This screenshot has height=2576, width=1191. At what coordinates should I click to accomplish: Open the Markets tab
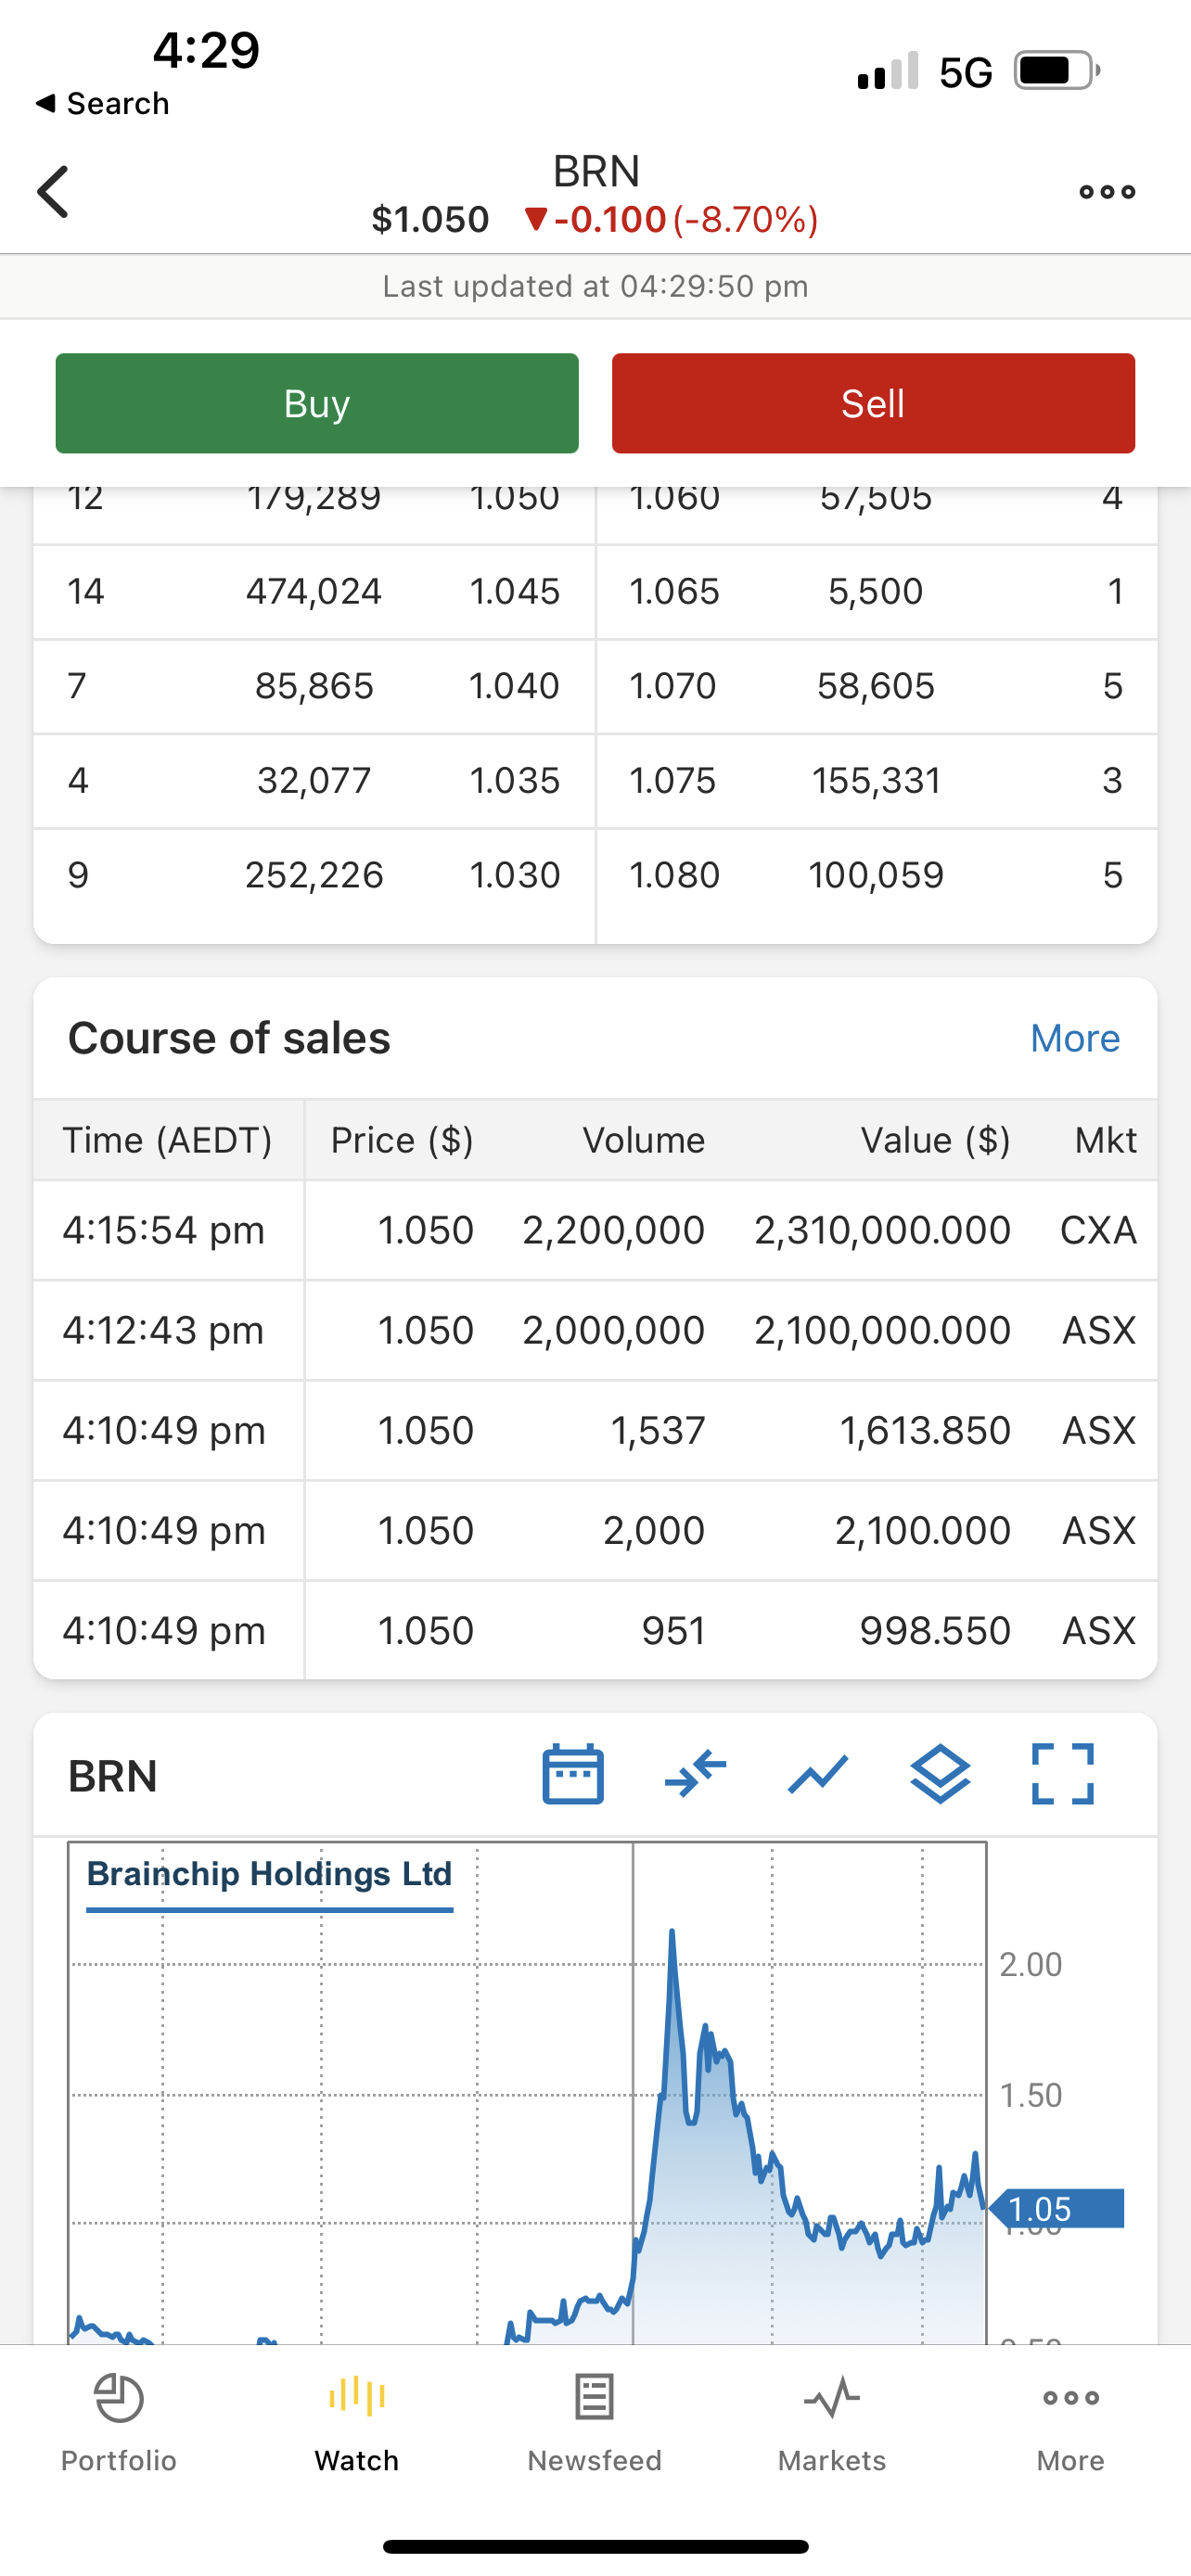(x=832, y=2422)
